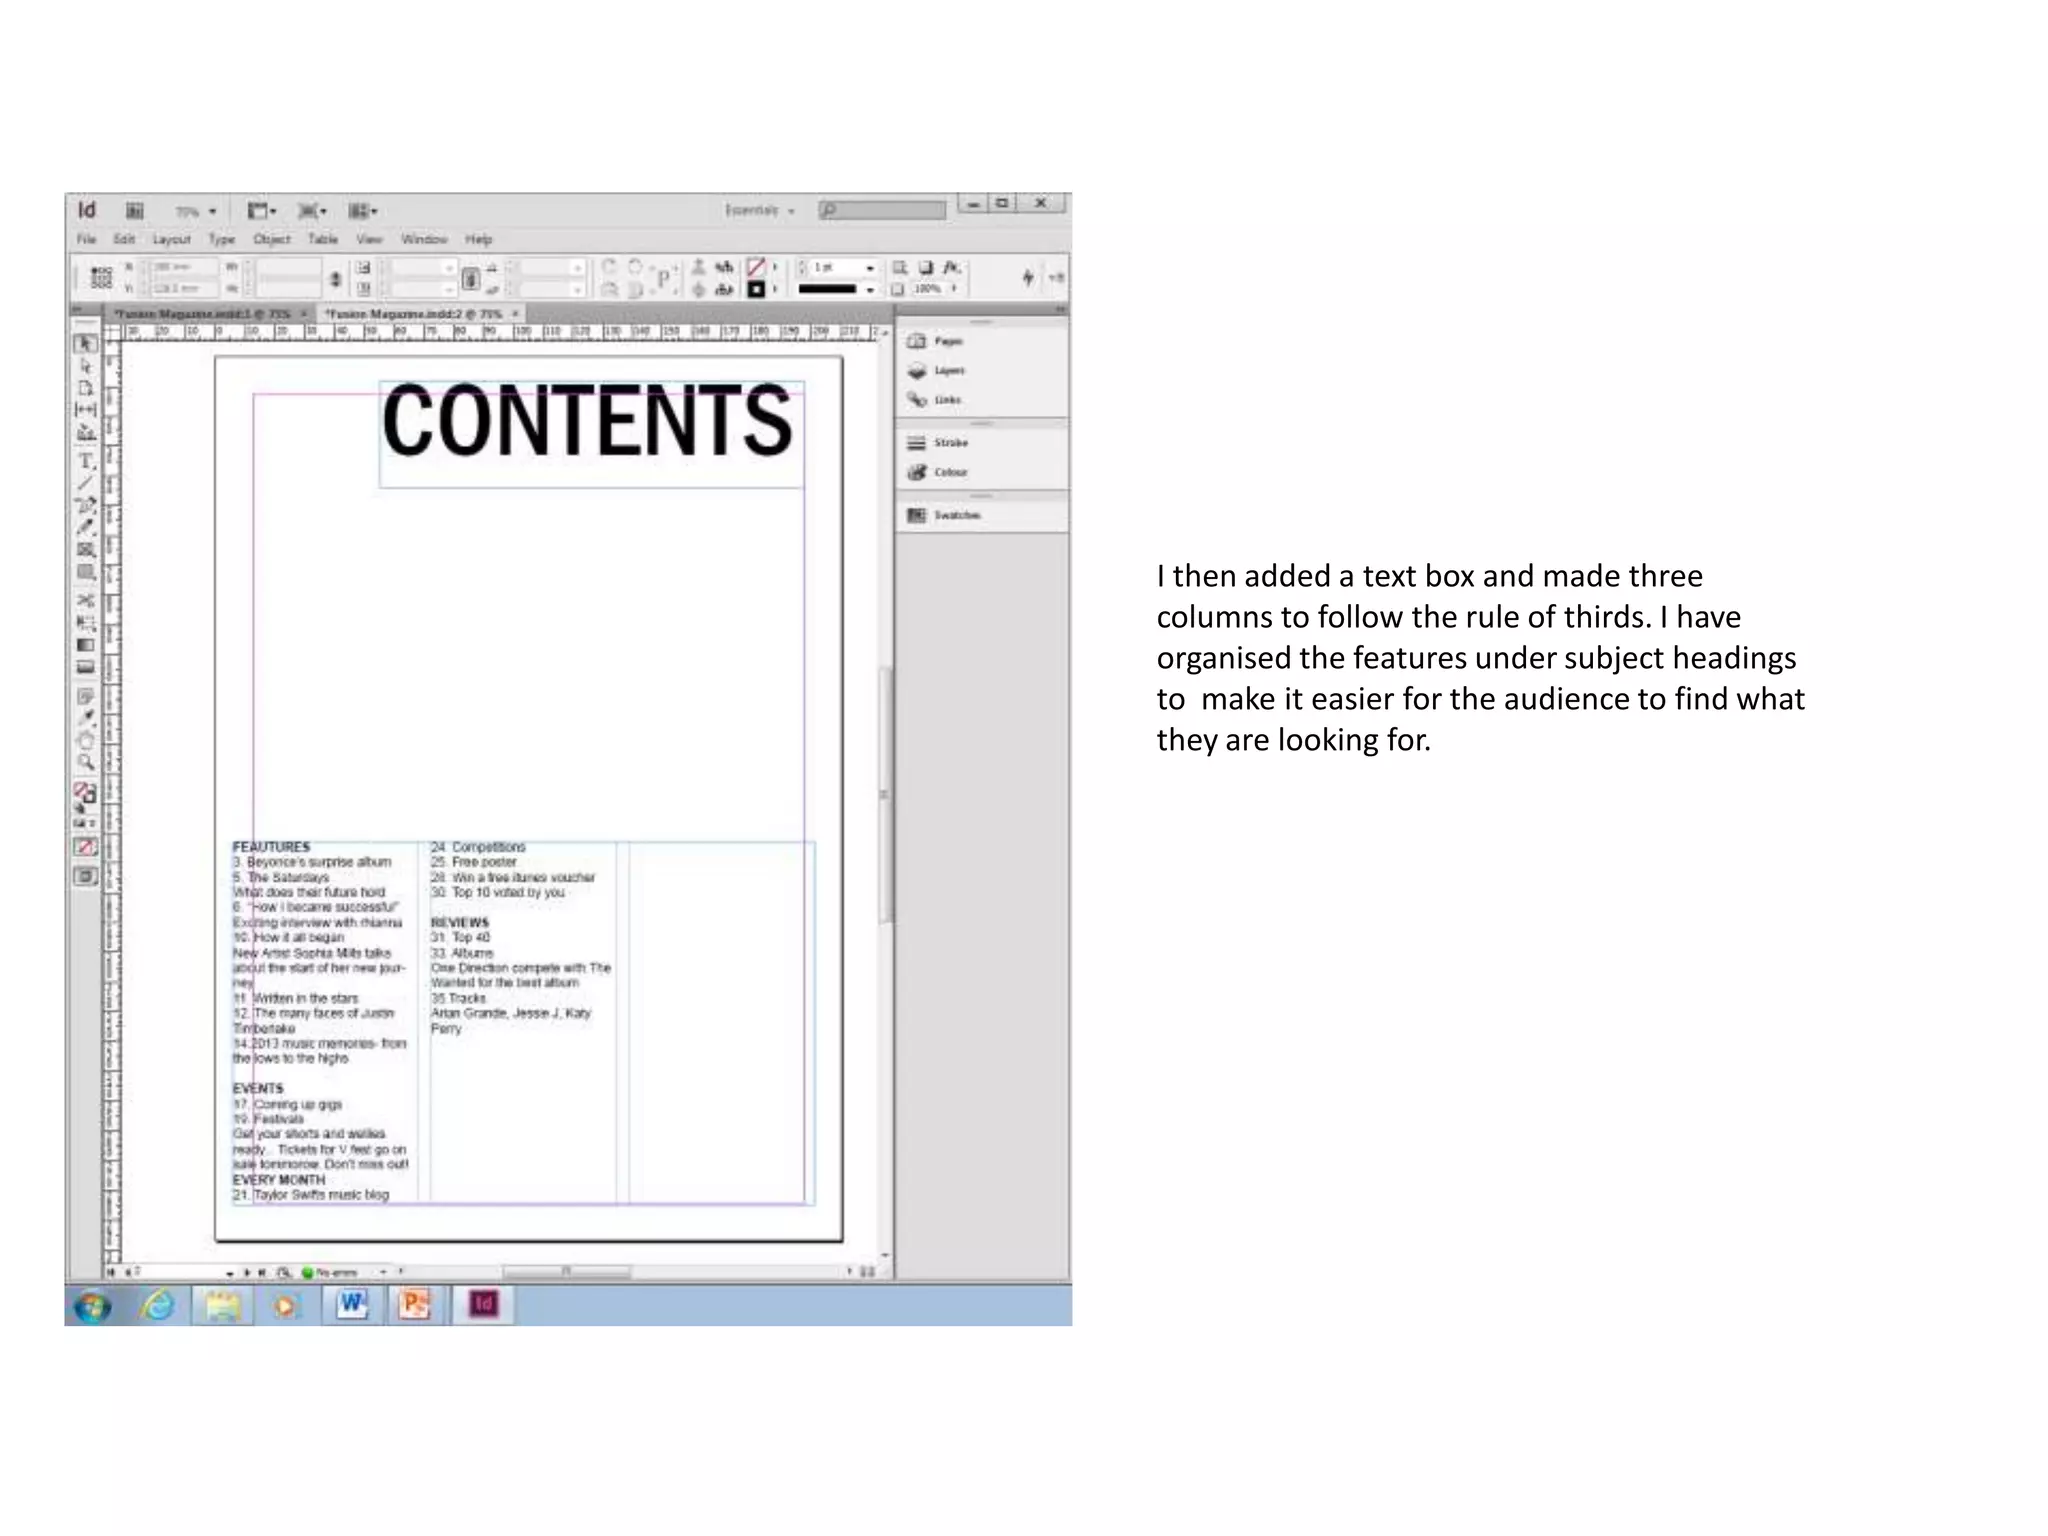Screen dimensions: 2048x1536
Task: Select the Gradient Swatch tool
Action: click(86, 645)
